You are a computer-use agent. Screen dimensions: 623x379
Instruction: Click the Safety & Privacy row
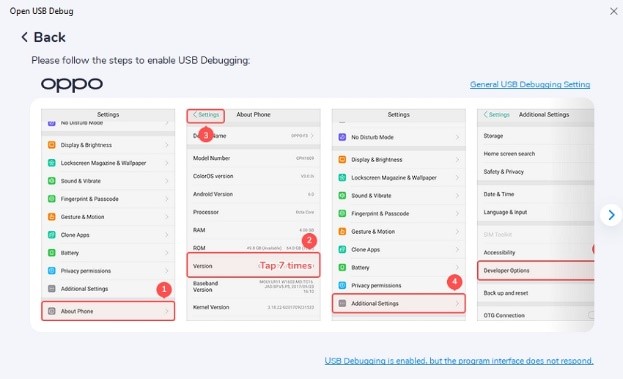tap(536, 172)
